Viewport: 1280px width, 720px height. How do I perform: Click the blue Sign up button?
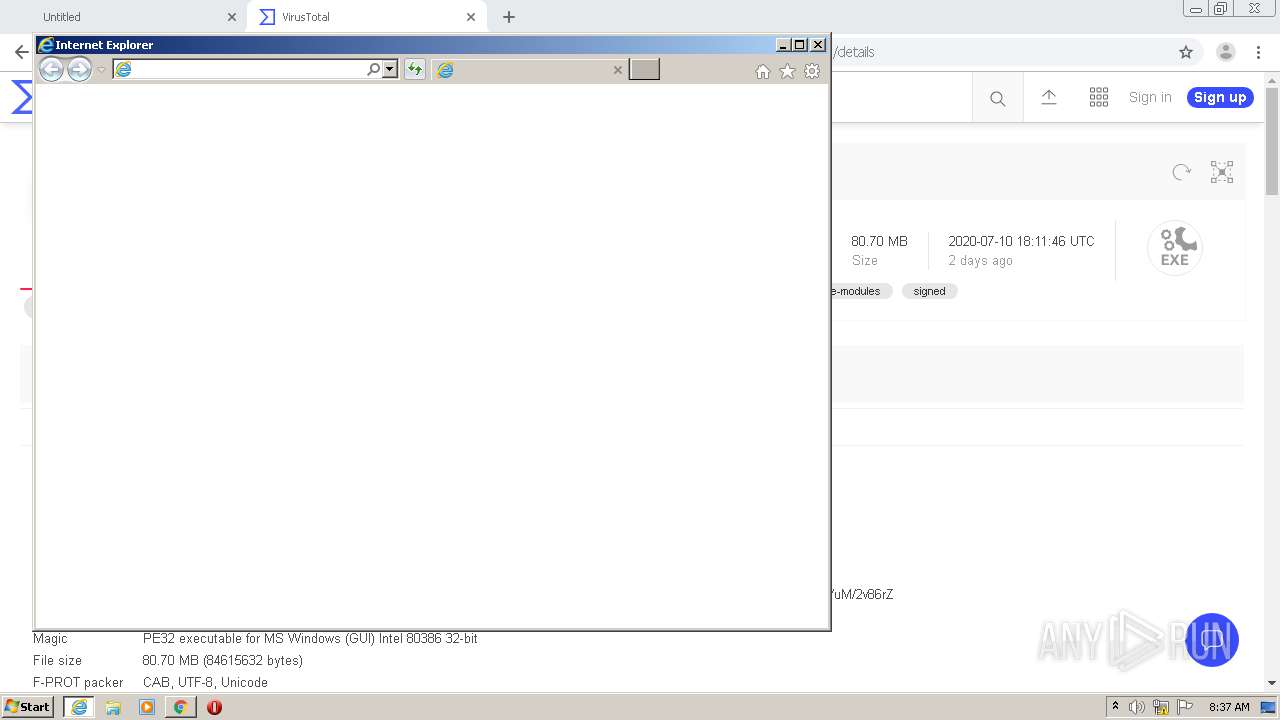tap(1220, 97)
